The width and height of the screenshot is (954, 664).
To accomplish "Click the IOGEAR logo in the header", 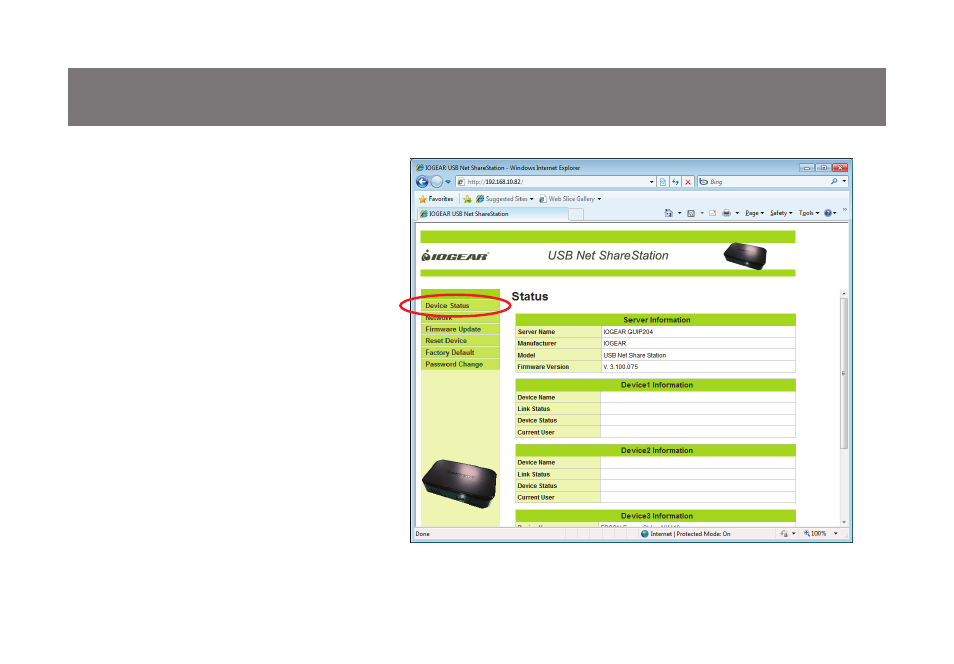I will pos(455,256).
